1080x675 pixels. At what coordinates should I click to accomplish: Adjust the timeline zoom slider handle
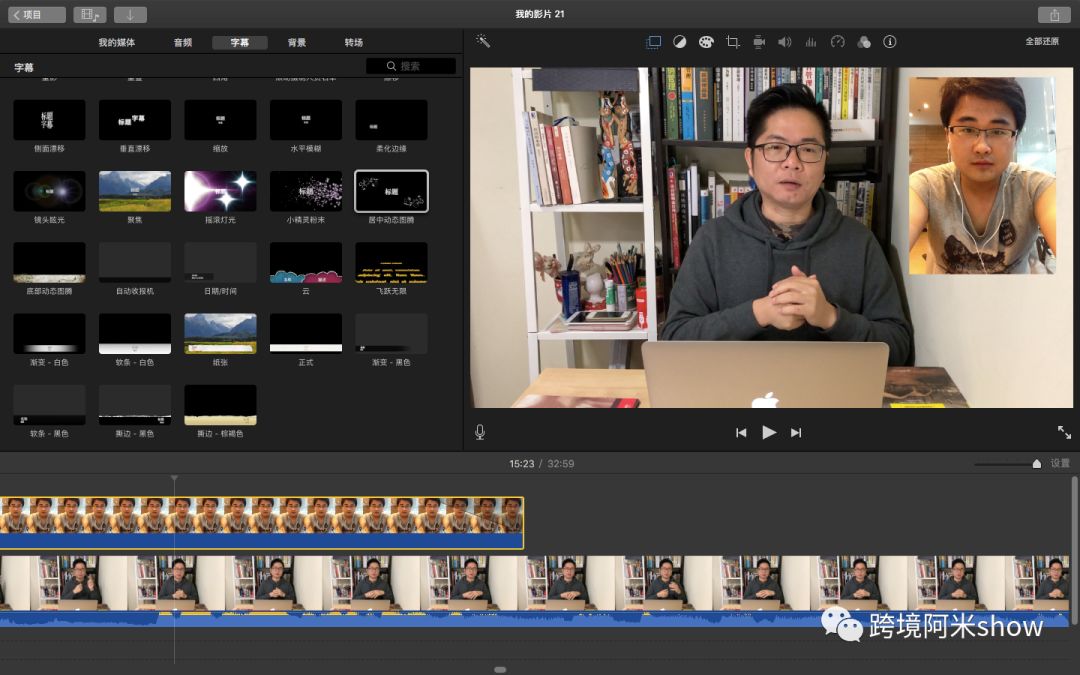pyautogui.click(x=1037, y=464)
